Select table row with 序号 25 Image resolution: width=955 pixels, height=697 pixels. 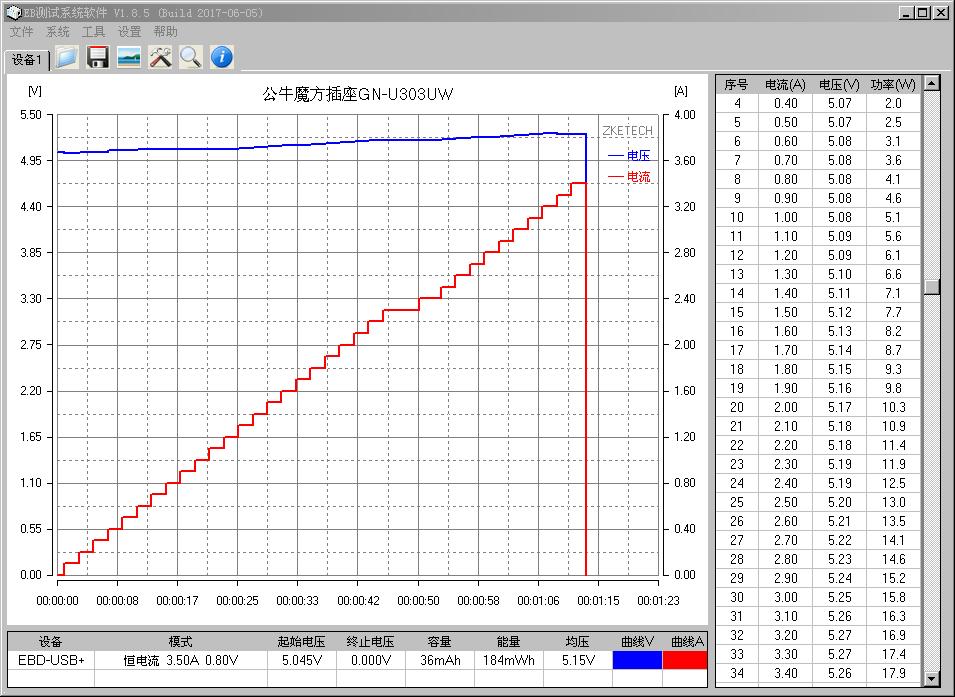click(819, 503)
